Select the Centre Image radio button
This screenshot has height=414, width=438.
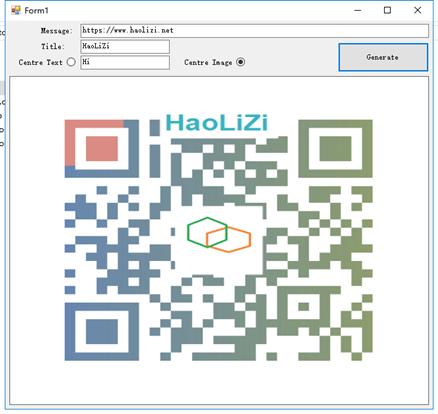tap(240, 62)
